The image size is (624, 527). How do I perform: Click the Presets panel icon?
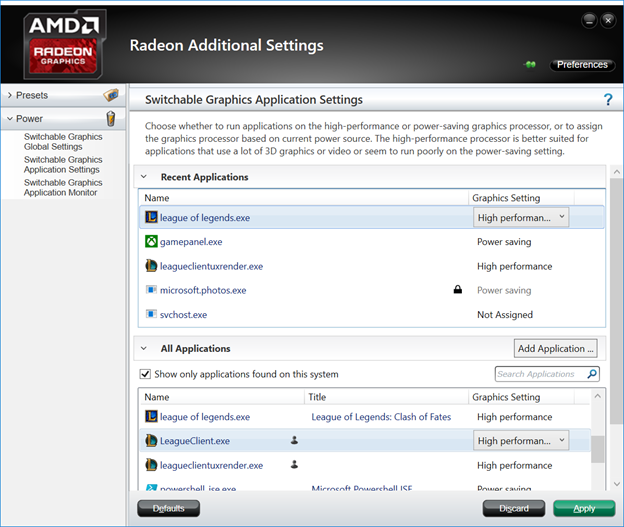(x=111, y=95)
